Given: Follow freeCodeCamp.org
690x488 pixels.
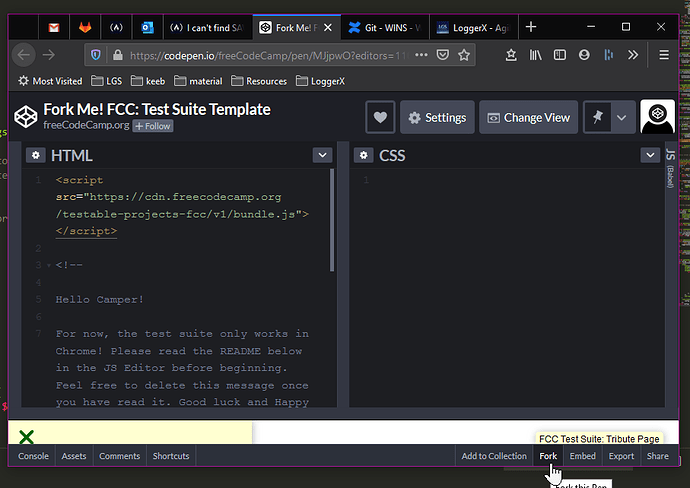Looking at the screenshot, I should click(153, 126).
